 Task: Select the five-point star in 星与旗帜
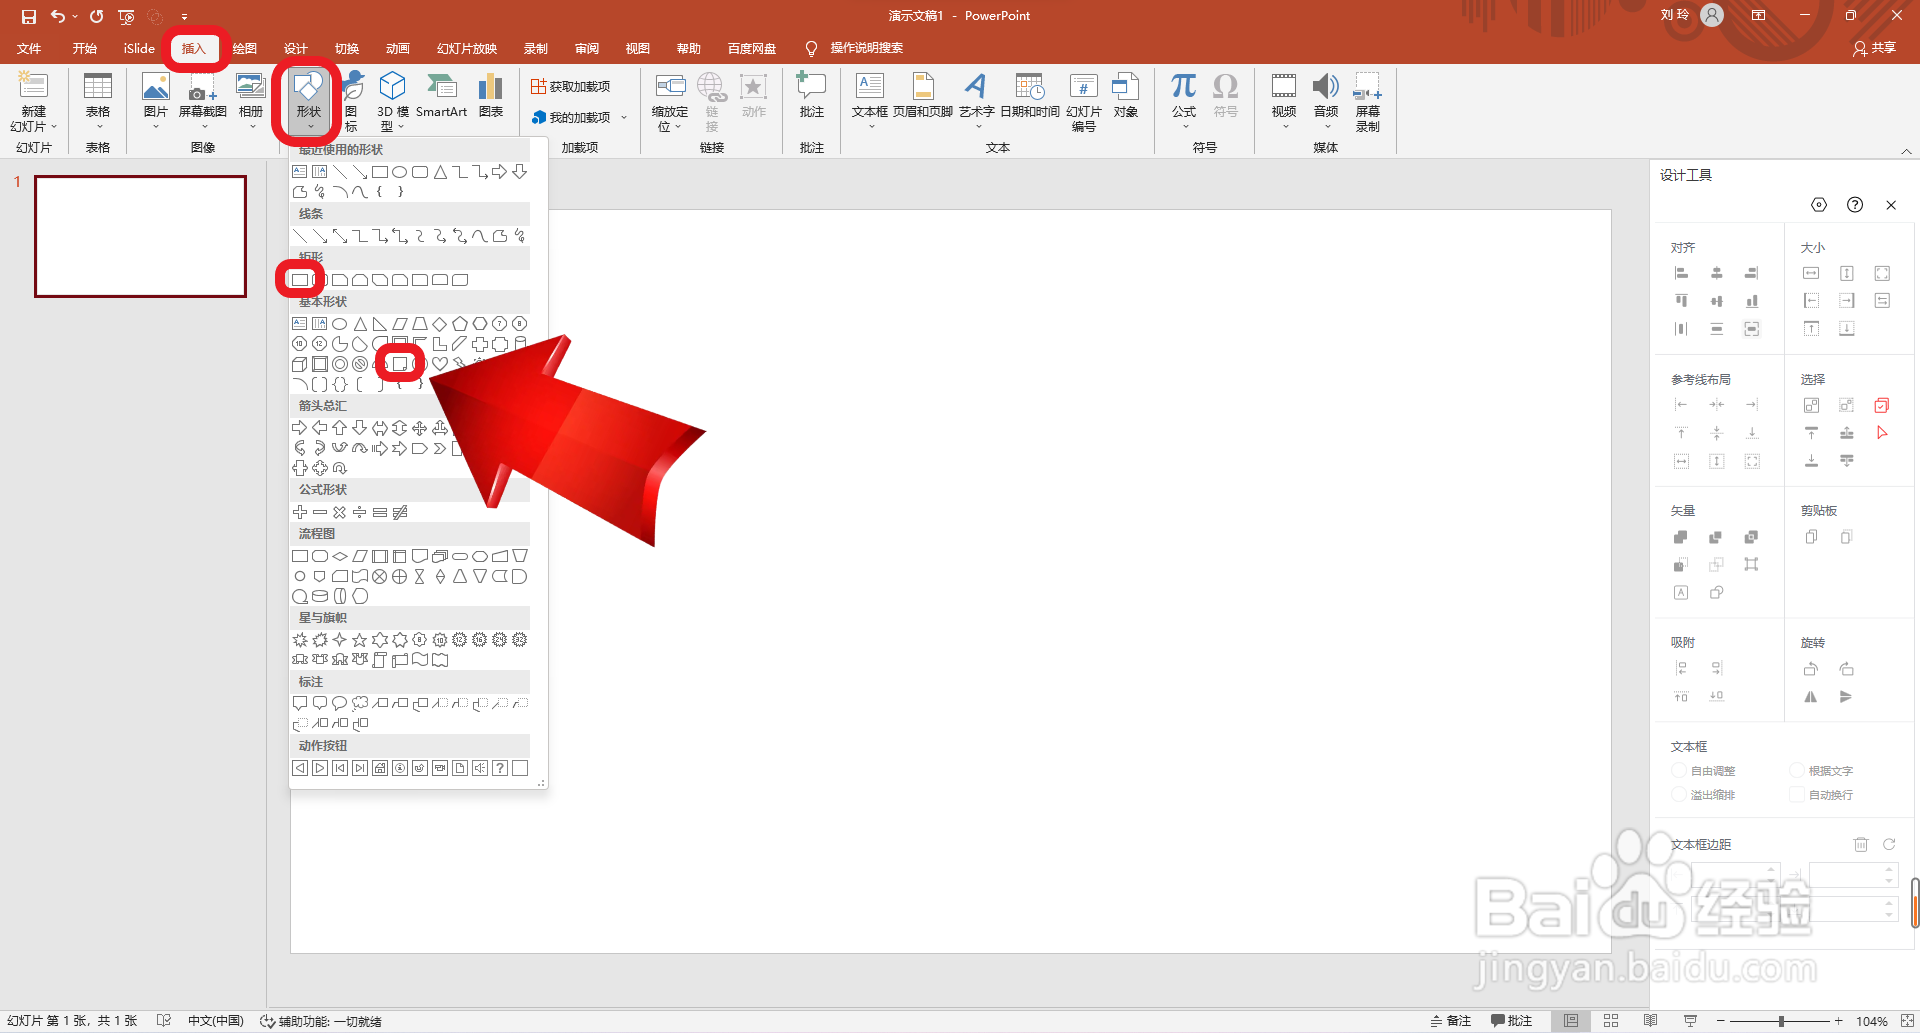(x=360, y=640)
